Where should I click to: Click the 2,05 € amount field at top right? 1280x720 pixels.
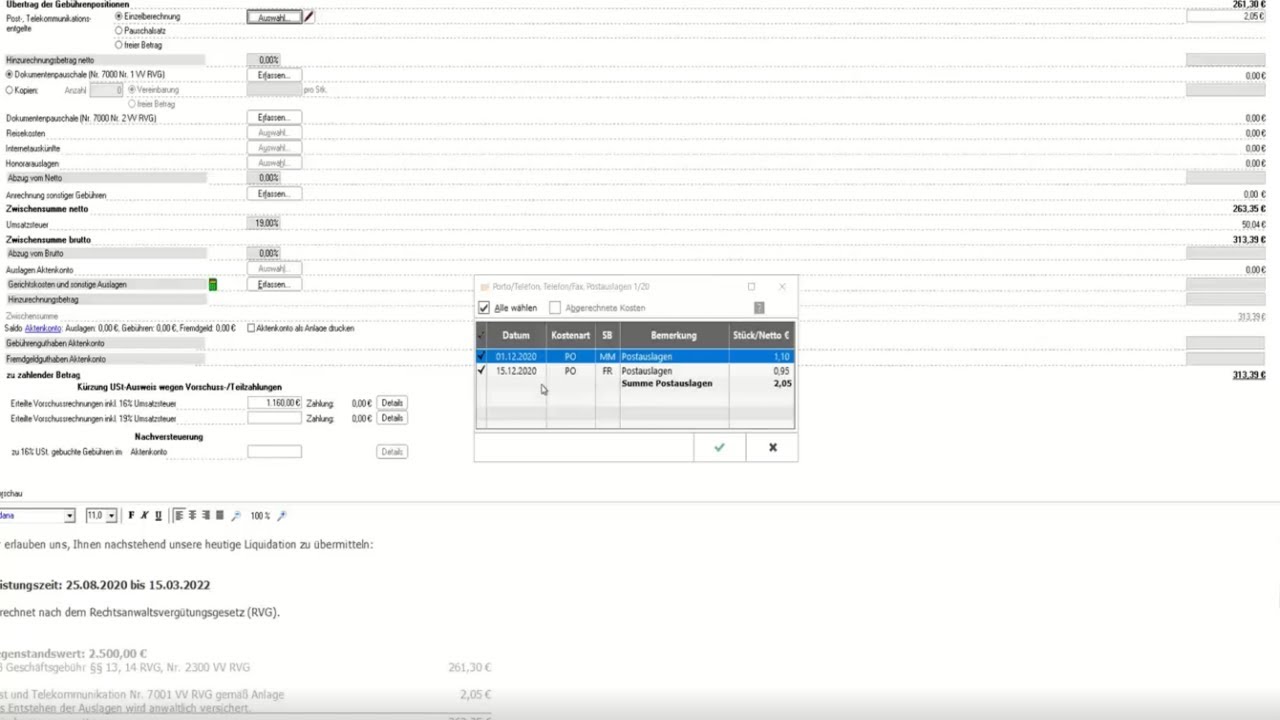[1226, 17]
